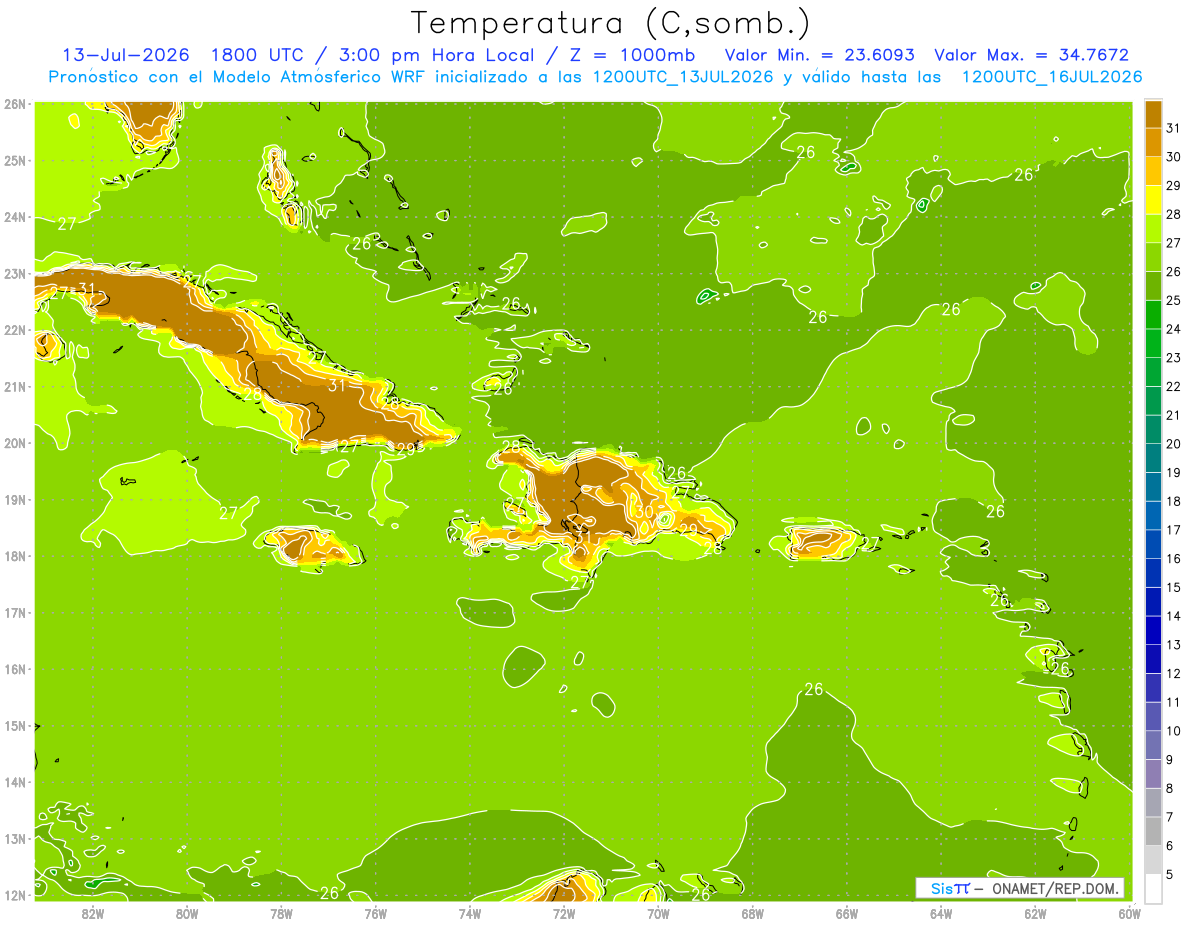Click the '29' value on the color scale
Viewport: 1200px width, 927px height.
coord(1174,186)
